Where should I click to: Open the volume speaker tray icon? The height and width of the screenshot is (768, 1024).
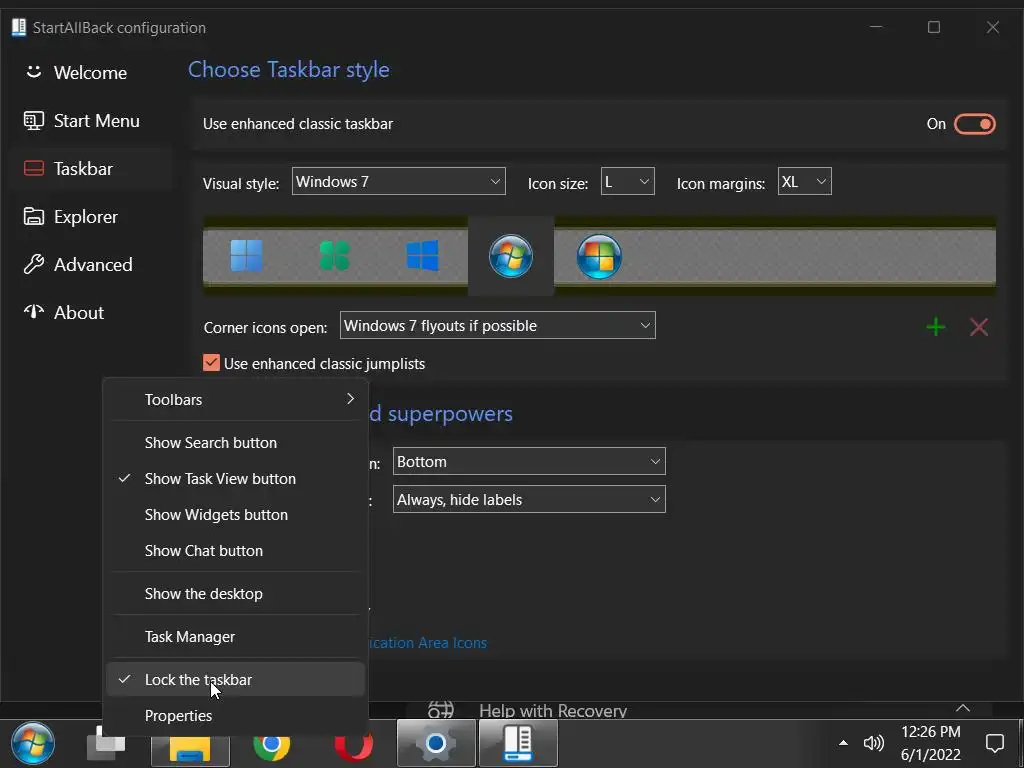(873, 743)
